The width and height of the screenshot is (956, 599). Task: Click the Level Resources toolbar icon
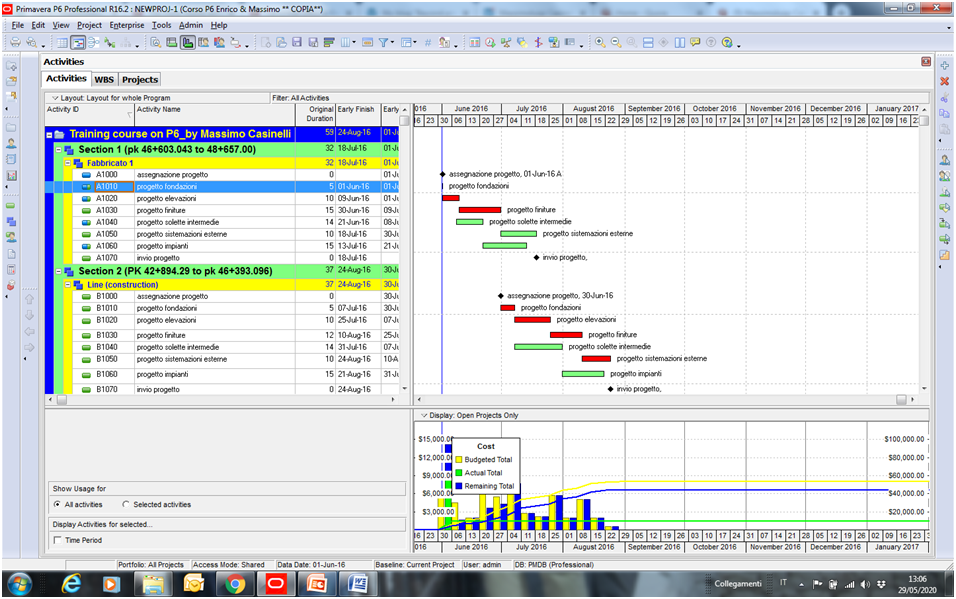(506, 42)
